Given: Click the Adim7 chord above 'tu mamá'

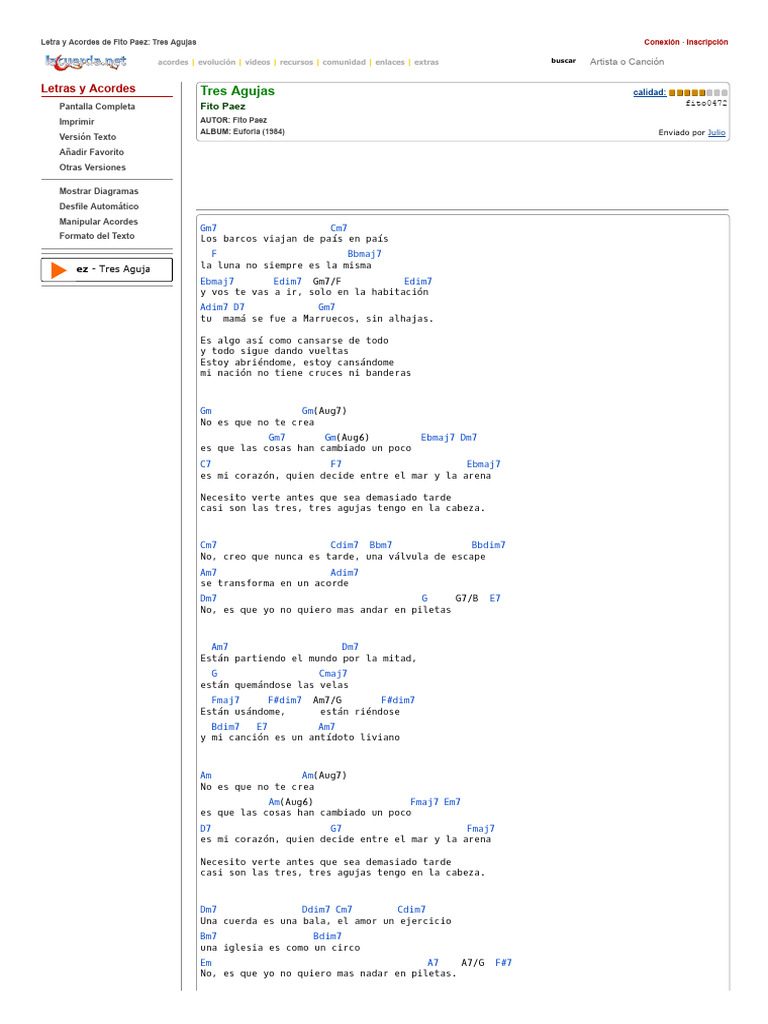Looking at the screenshot, I should (x=214, y=307).
